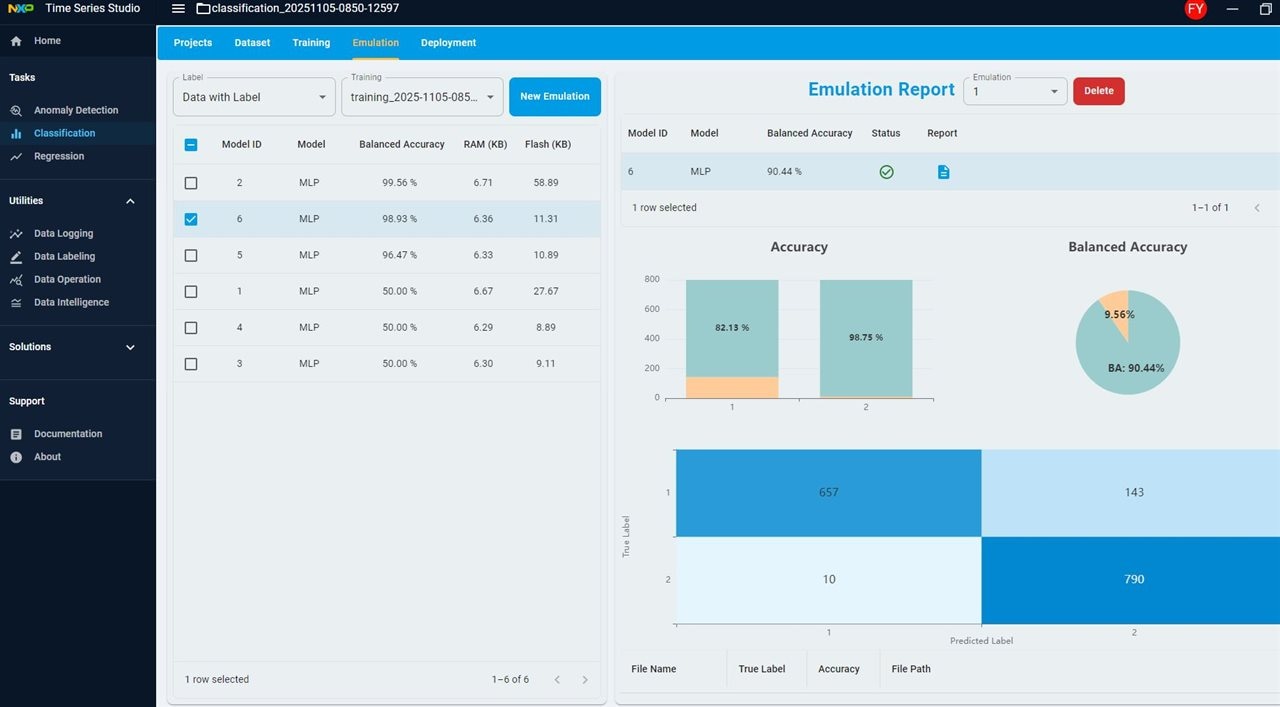Click the New Emulation button
This screenshot has width=1280, height=707.
(554, 97)
